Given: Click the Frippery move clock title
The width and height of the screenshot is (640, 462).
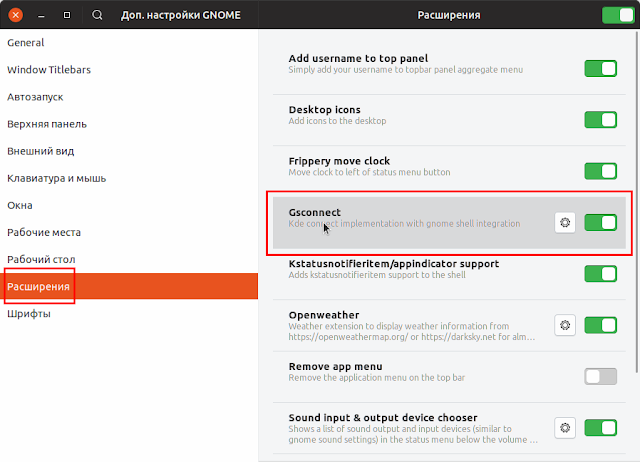Looking at the screenshot, I should tap(339, 161).
